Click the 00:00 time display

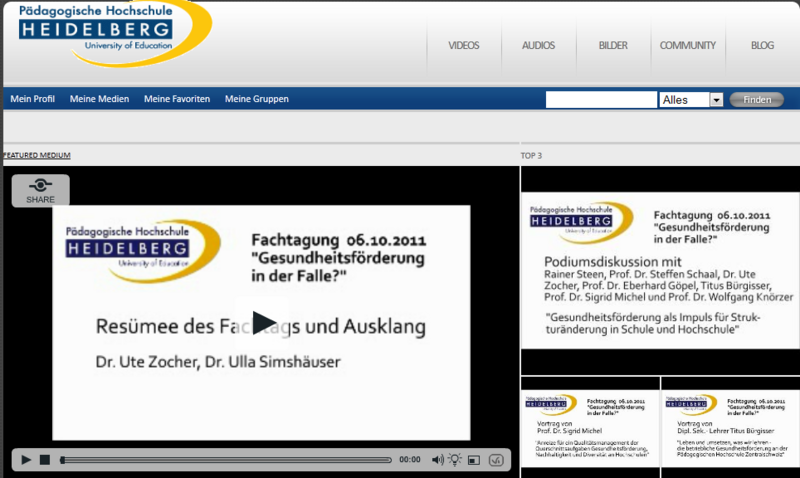[410, 460]
